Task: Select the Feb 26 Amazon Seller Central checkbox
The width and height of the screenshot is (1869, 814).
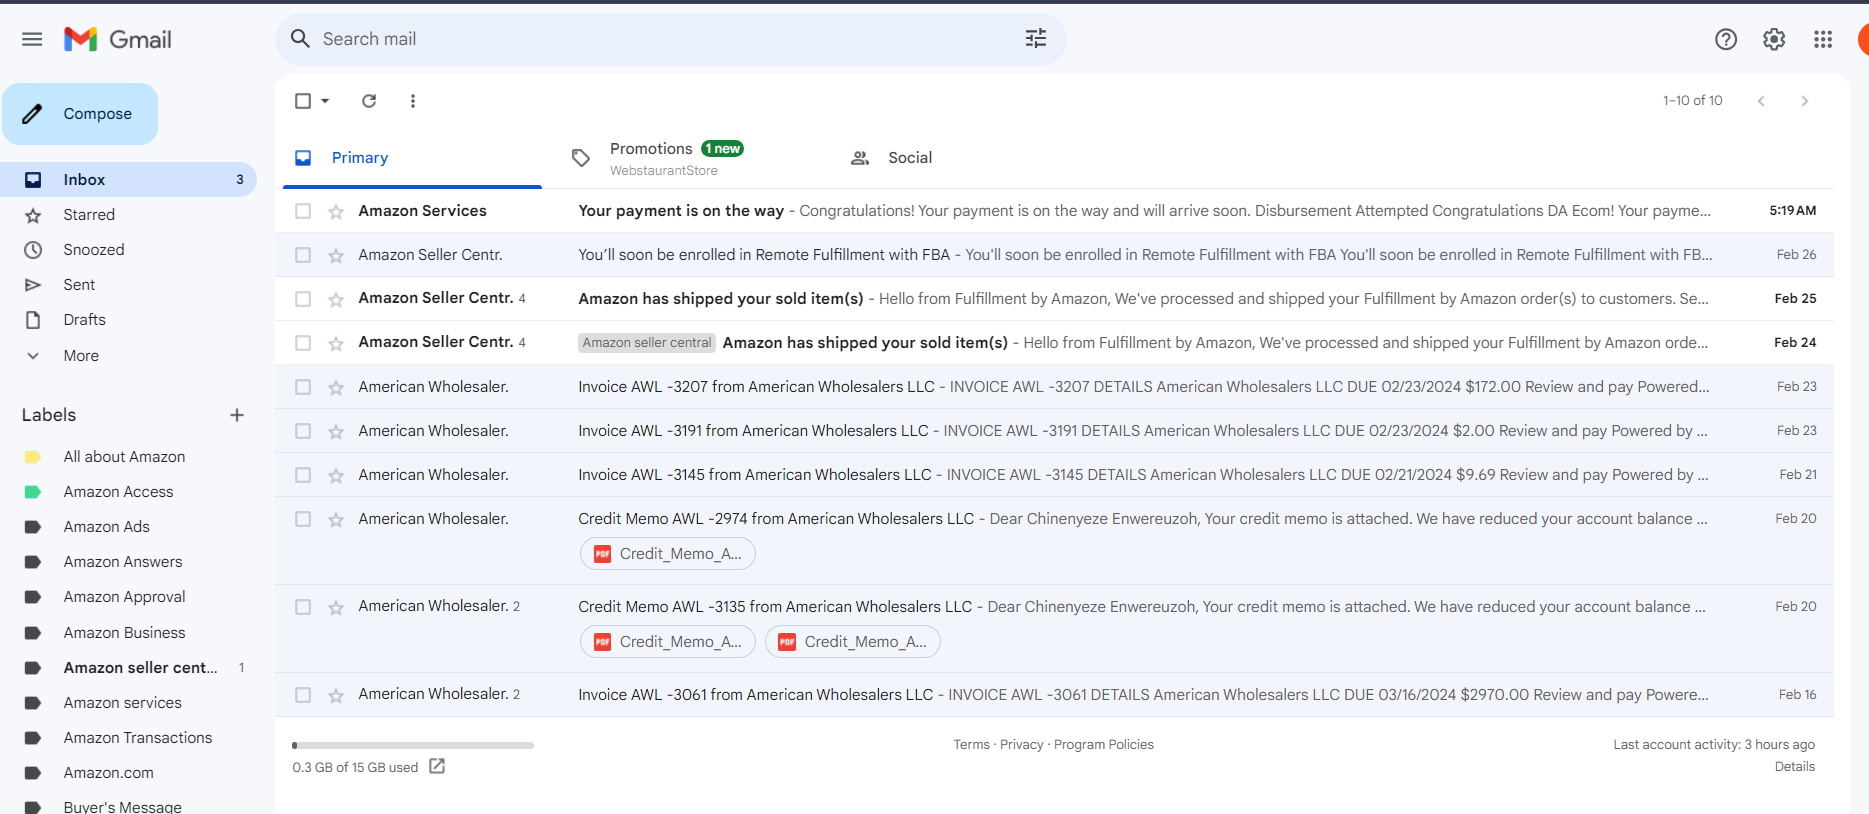Action: 303,255
